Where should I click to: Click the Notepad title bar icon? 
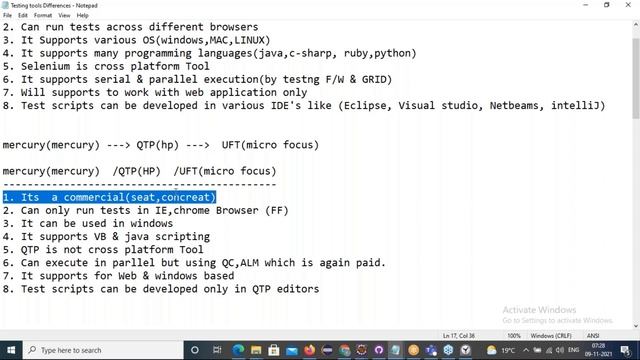pos(5,5)
